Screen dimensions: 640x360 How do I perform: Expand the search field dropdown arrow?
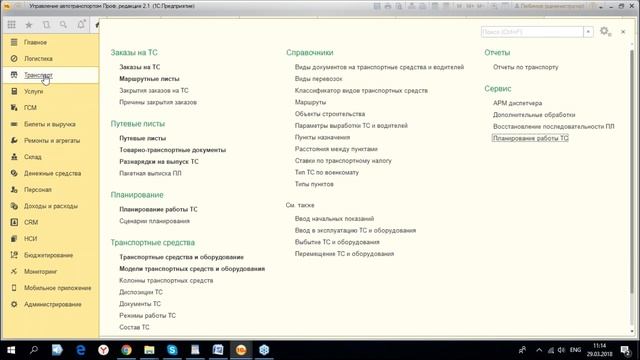point(588,32)
